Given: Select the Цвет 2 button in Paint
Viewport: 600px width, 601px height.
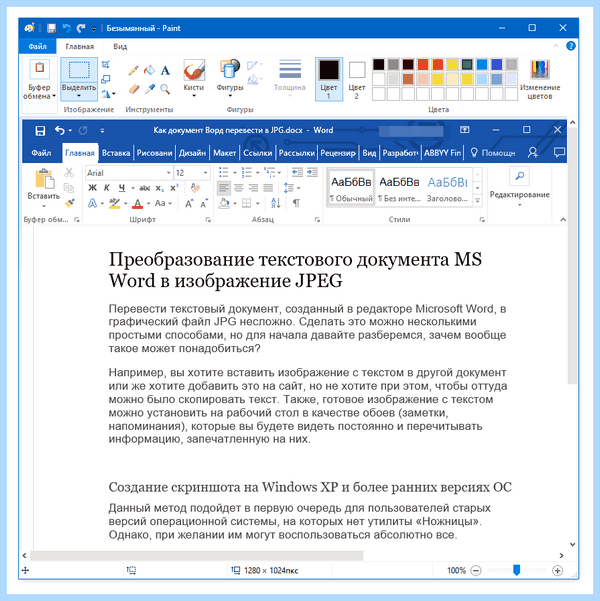Looking at the screenshot, I should pos(357,79).
